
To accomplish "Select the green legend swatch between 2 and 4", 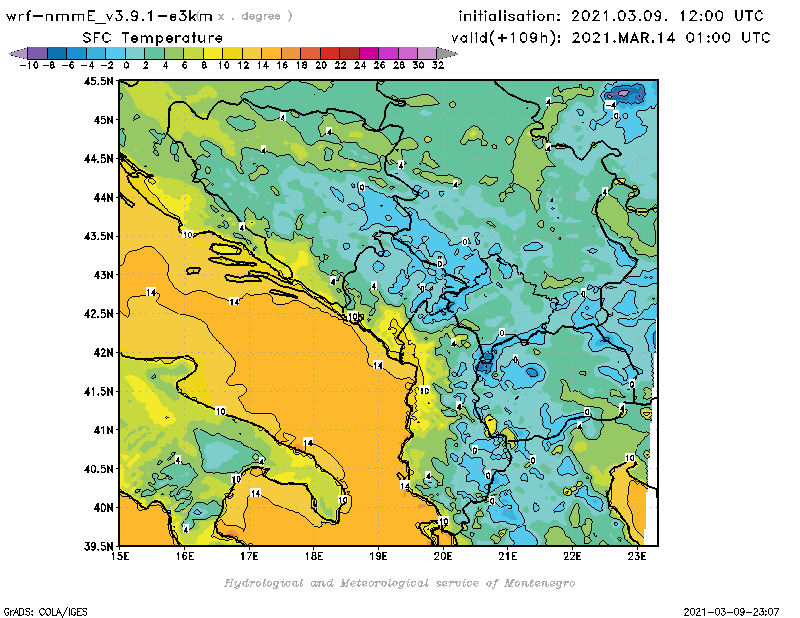I will tap(155, 53).
